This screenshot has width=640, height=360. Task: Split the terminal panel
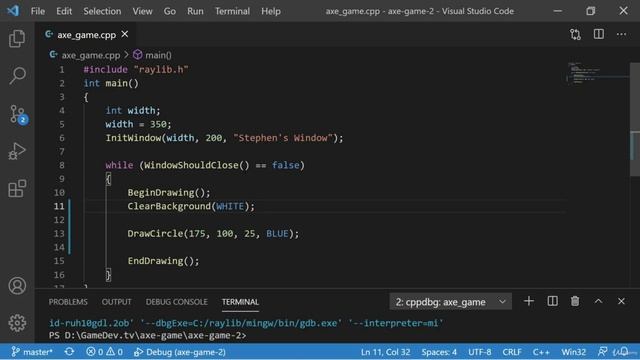click(552, 301)
